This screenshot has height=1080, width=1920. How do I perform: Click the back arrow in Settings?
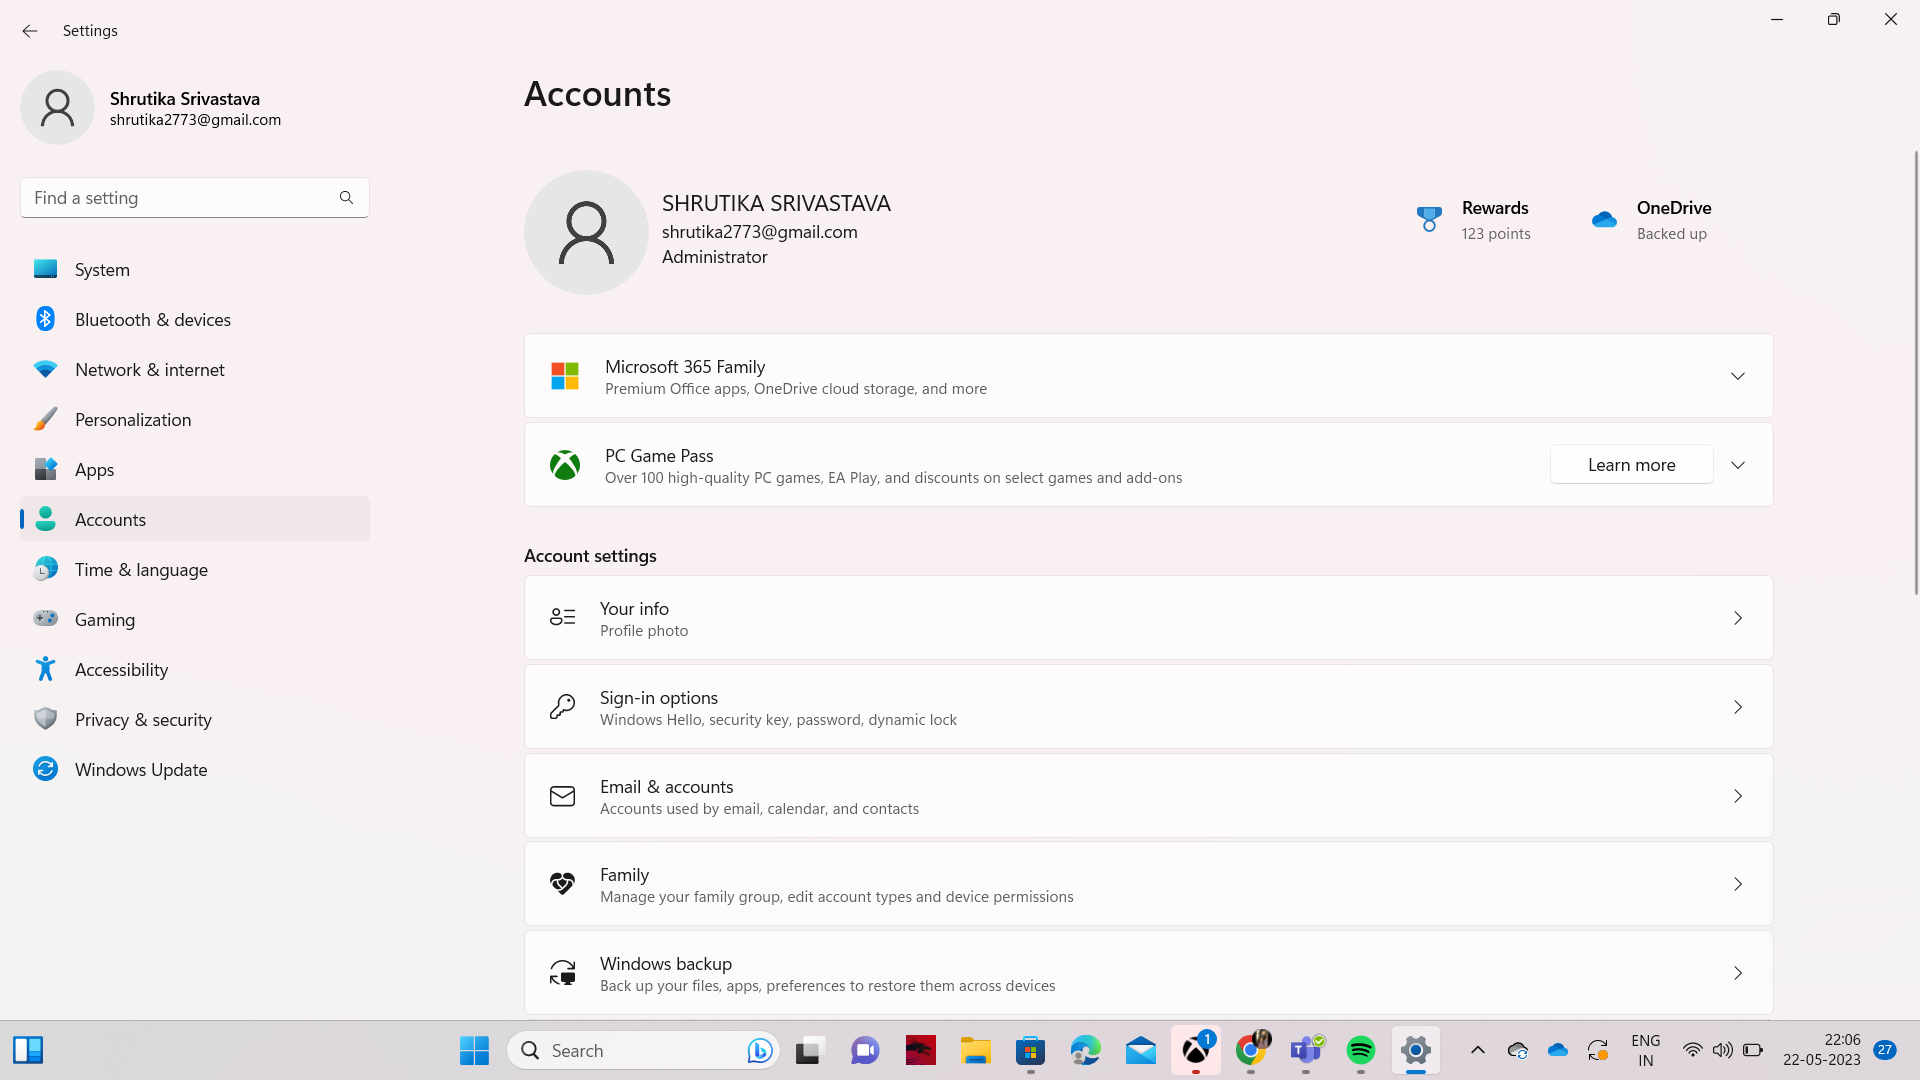30,31
